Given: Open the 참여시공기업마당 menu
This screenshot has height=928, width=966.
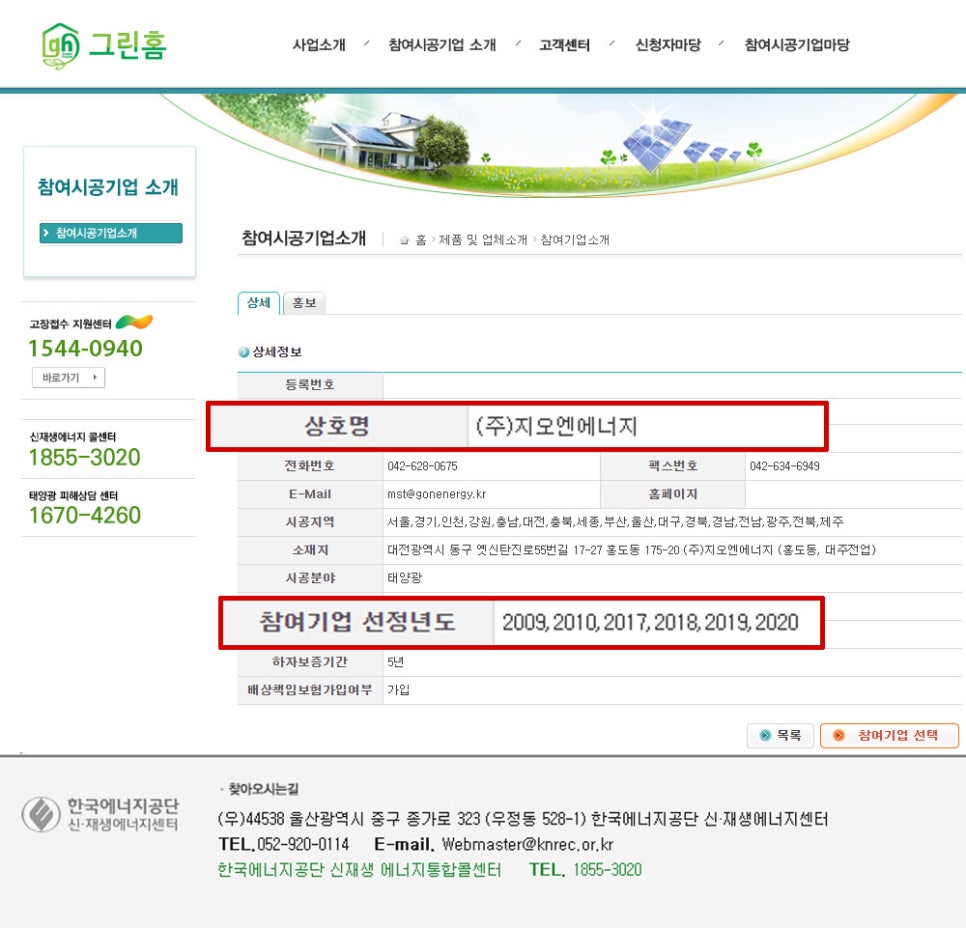Looking at the screenshot, I should pyautogui.click(x=797, y=45).
